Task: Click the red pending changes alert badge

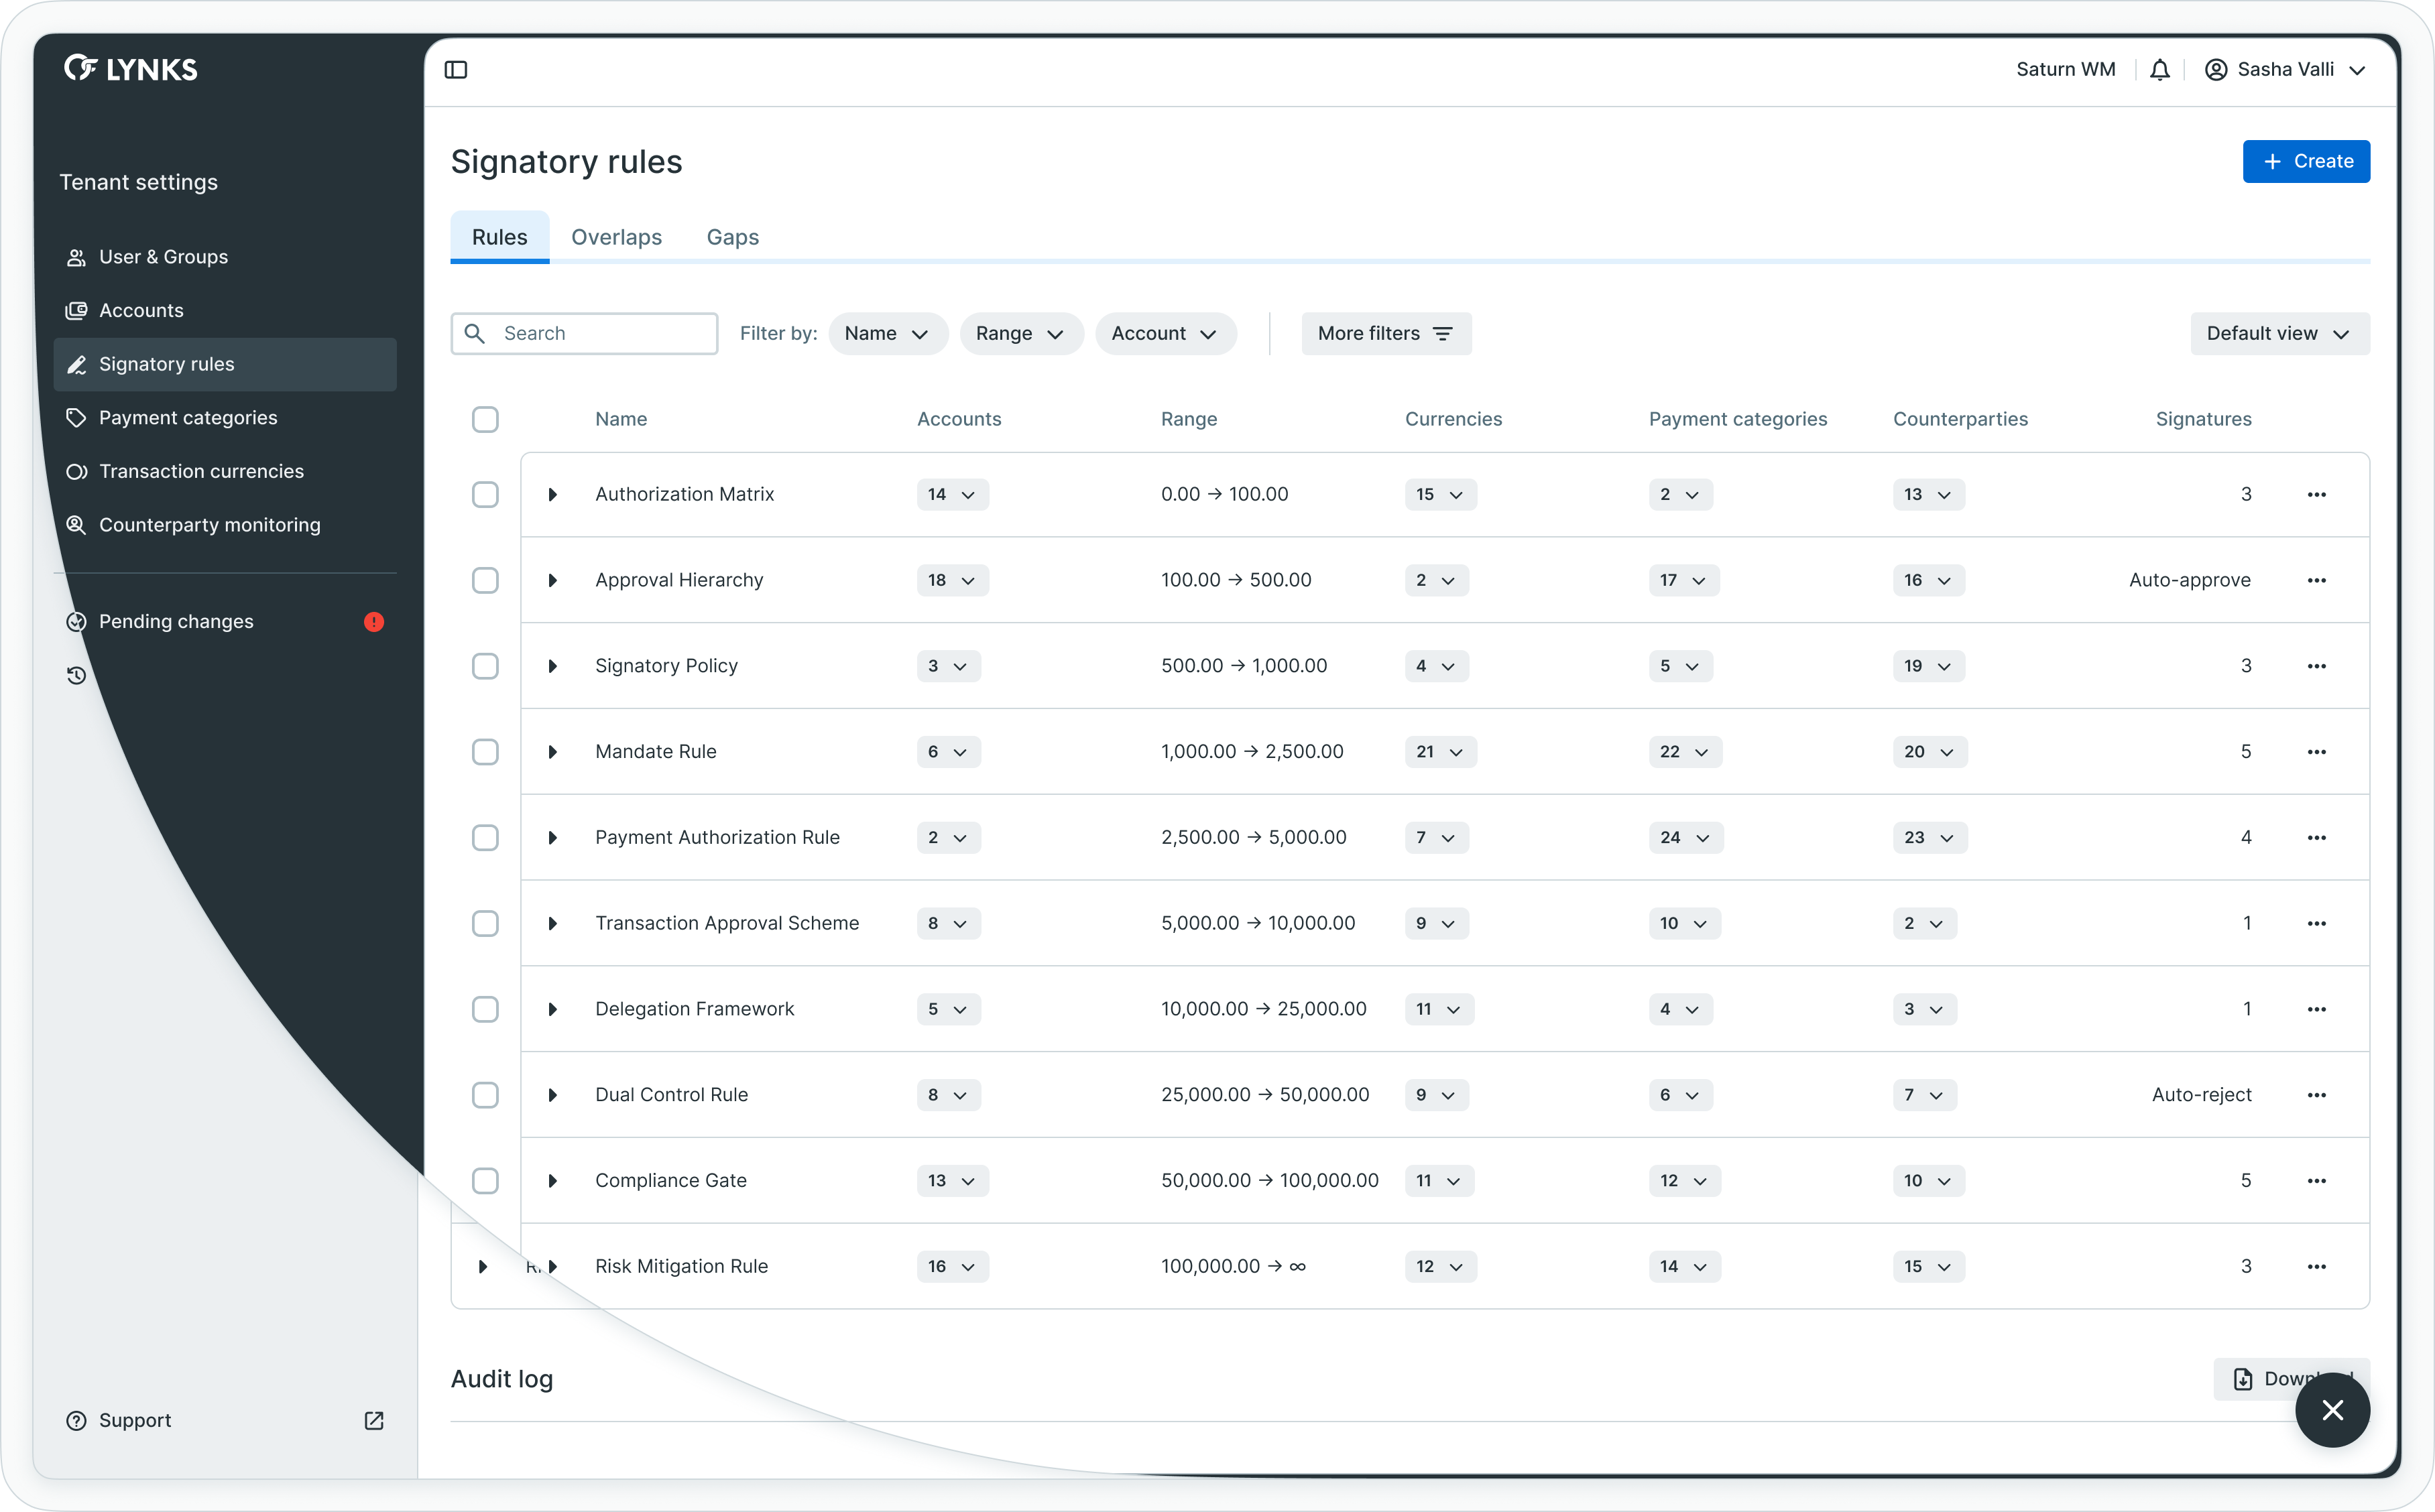Action: [374, 622]
